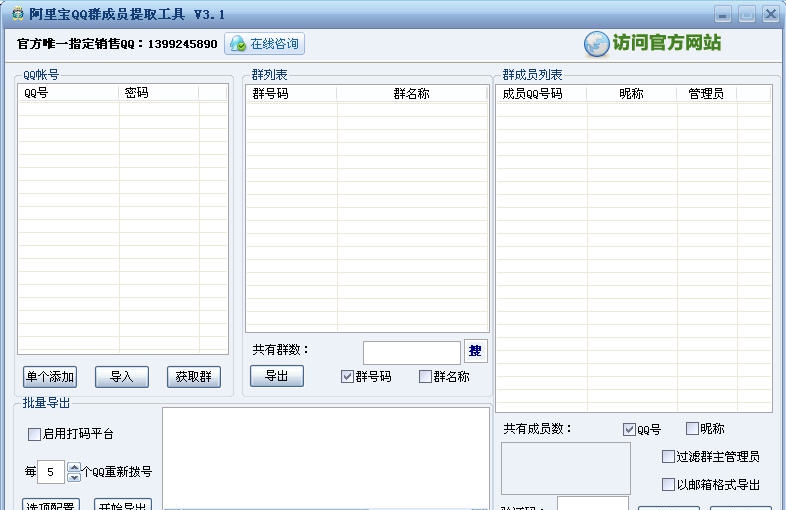Click the 单个添加 button
786x510 pixels.
pos(50,377)
